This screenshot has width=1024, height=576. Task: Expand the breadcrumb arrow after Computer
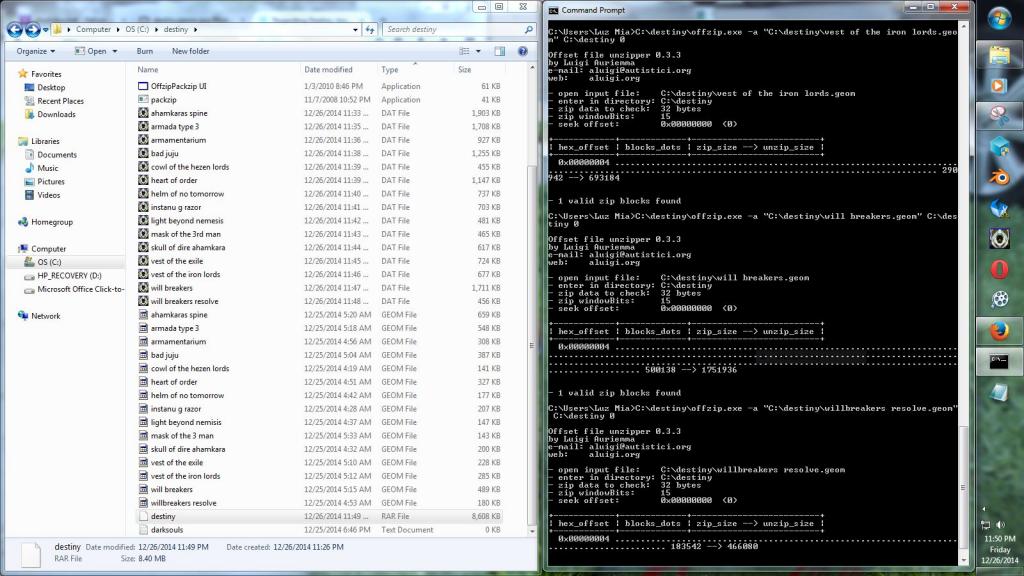118,29
